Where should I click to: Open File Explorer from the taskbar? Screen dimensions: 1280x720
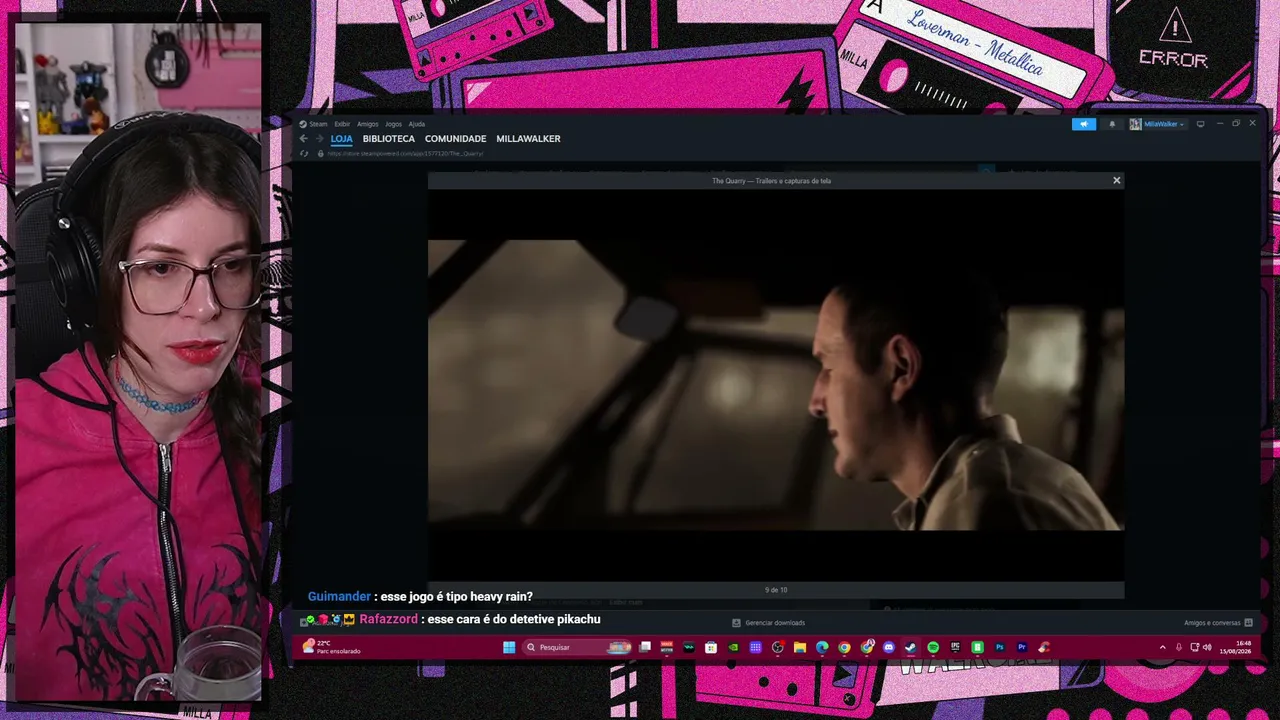pos(800,647)
